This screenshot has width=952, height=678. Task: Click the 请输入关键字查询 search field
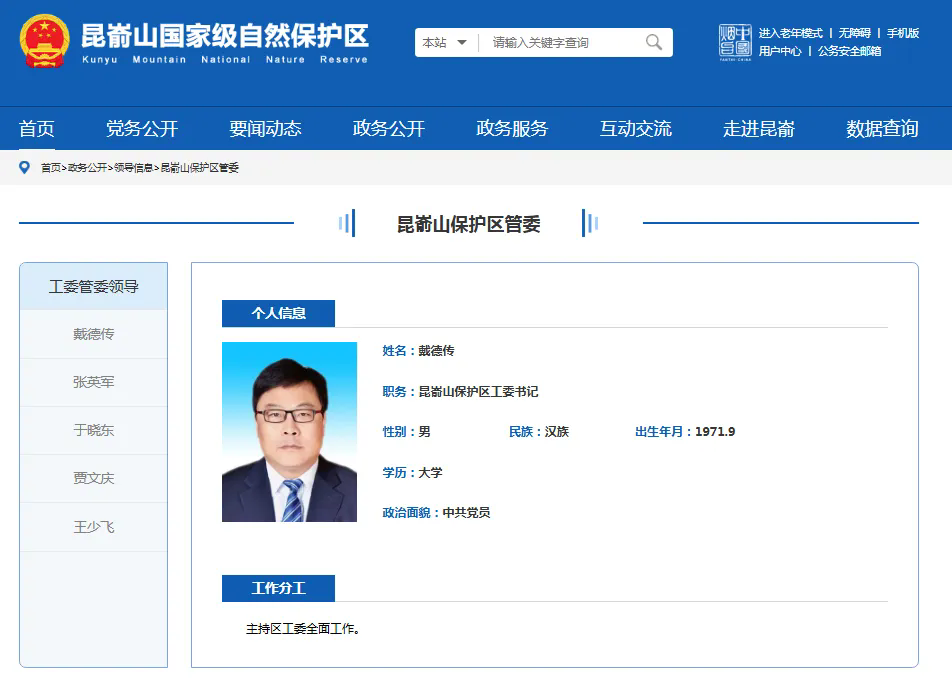tap(560, 42)
